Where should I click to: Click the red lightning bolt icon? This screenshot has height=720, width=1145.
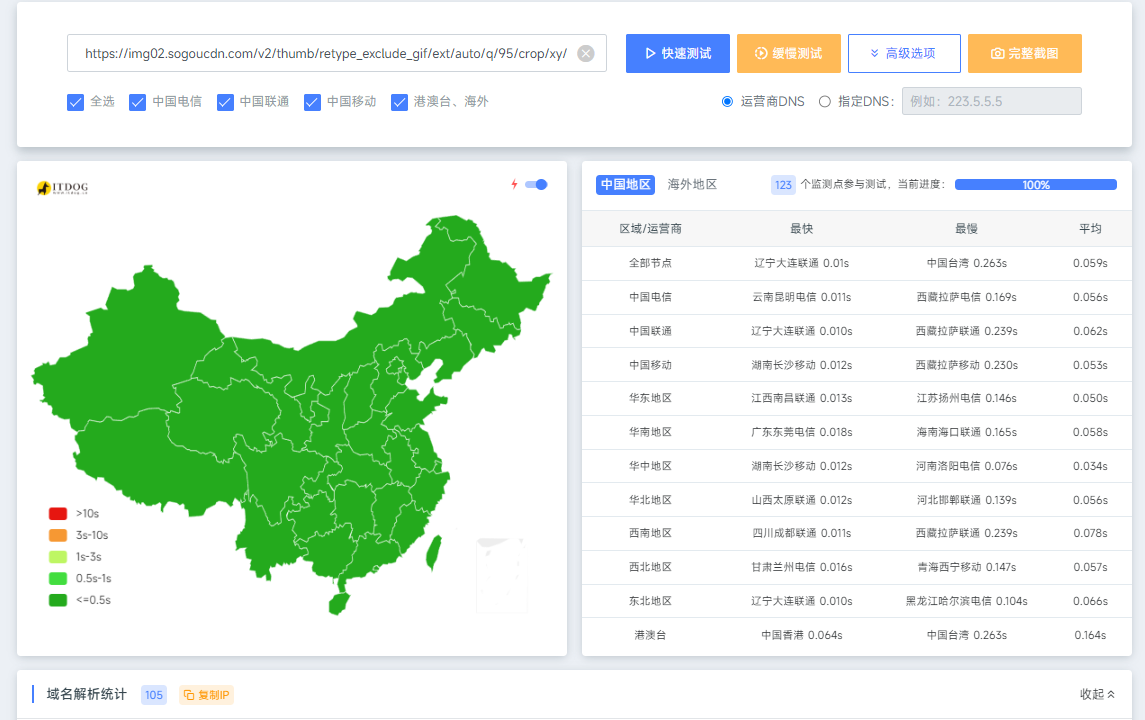(514, 184)
